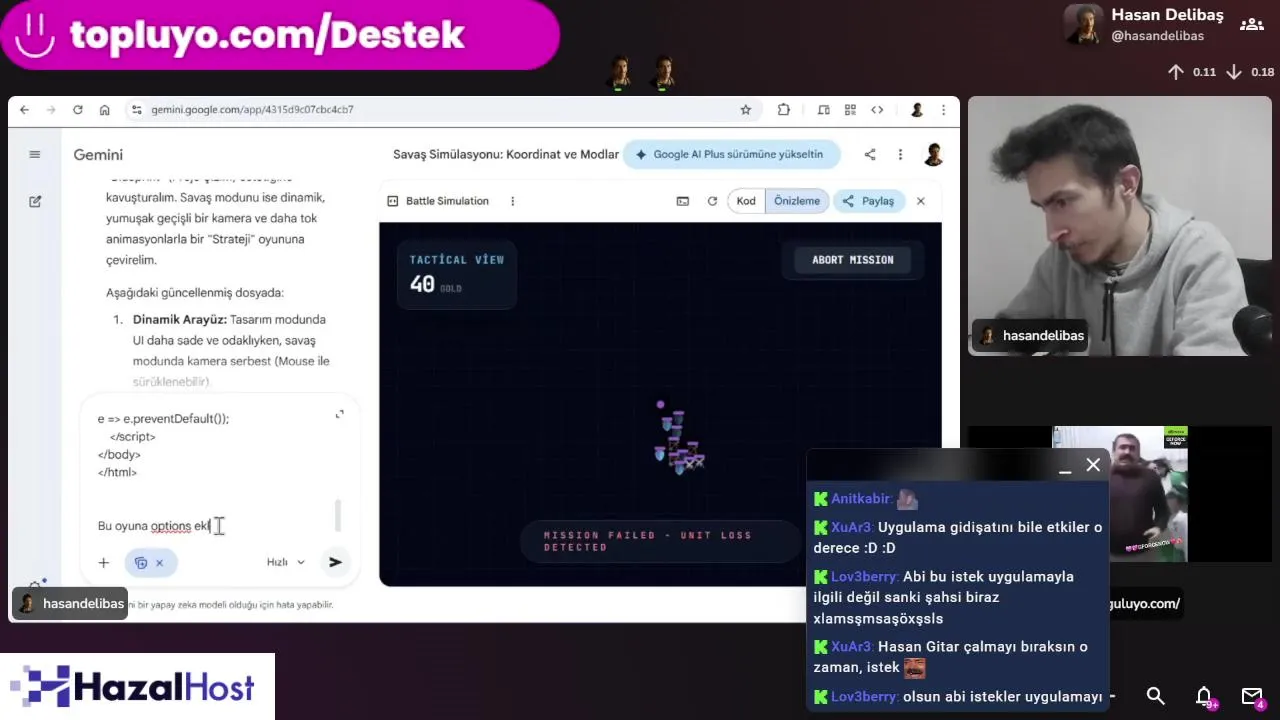Click the topluyo.com/Destek banner

(280, 35)
